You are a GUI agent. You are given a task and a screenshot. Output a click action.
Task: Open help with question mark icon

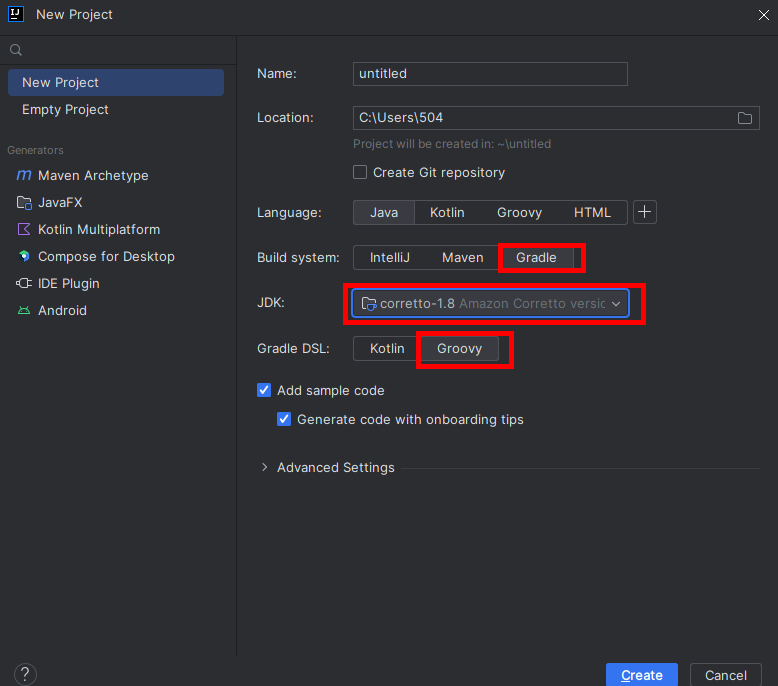pos(25,674)
